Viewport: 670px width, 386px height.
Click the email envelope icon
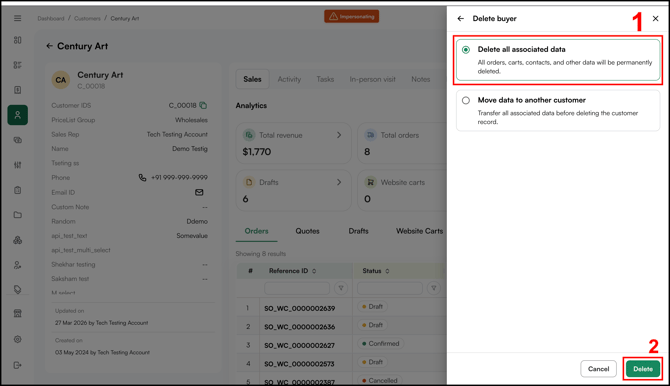coord(199,192)
